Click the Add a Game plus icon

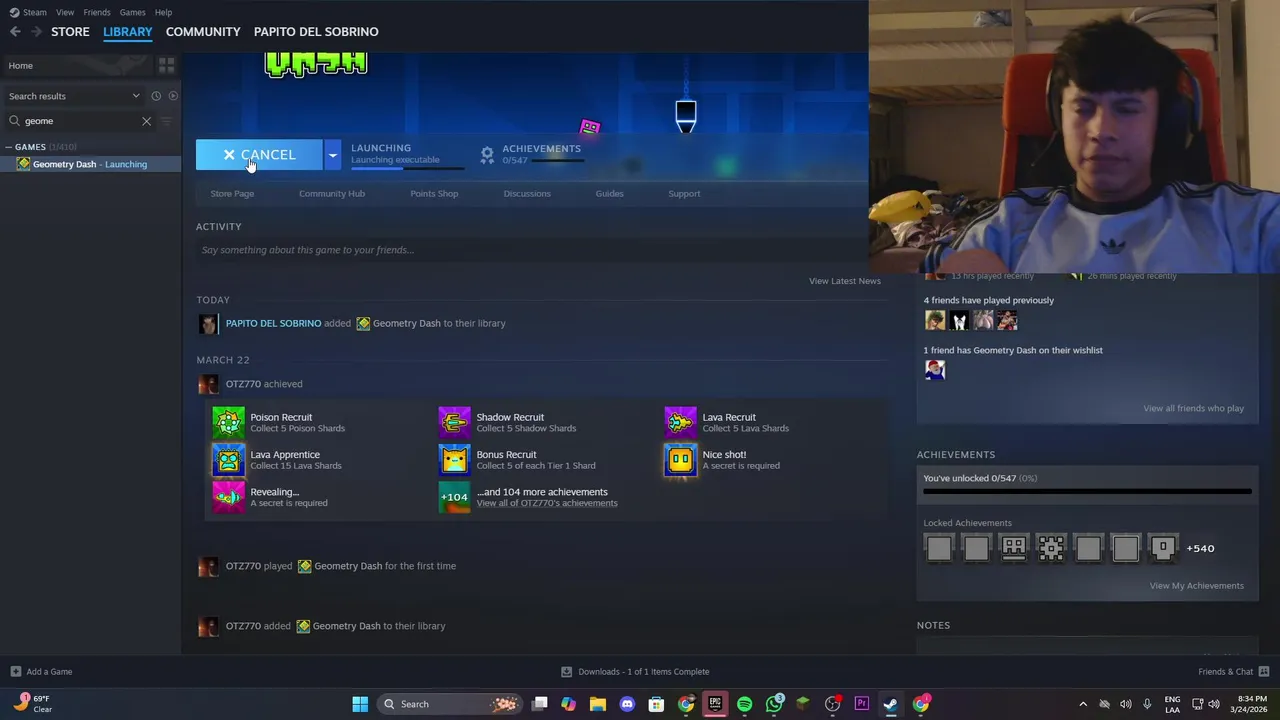pyautogui.click(x=15, y=672)
